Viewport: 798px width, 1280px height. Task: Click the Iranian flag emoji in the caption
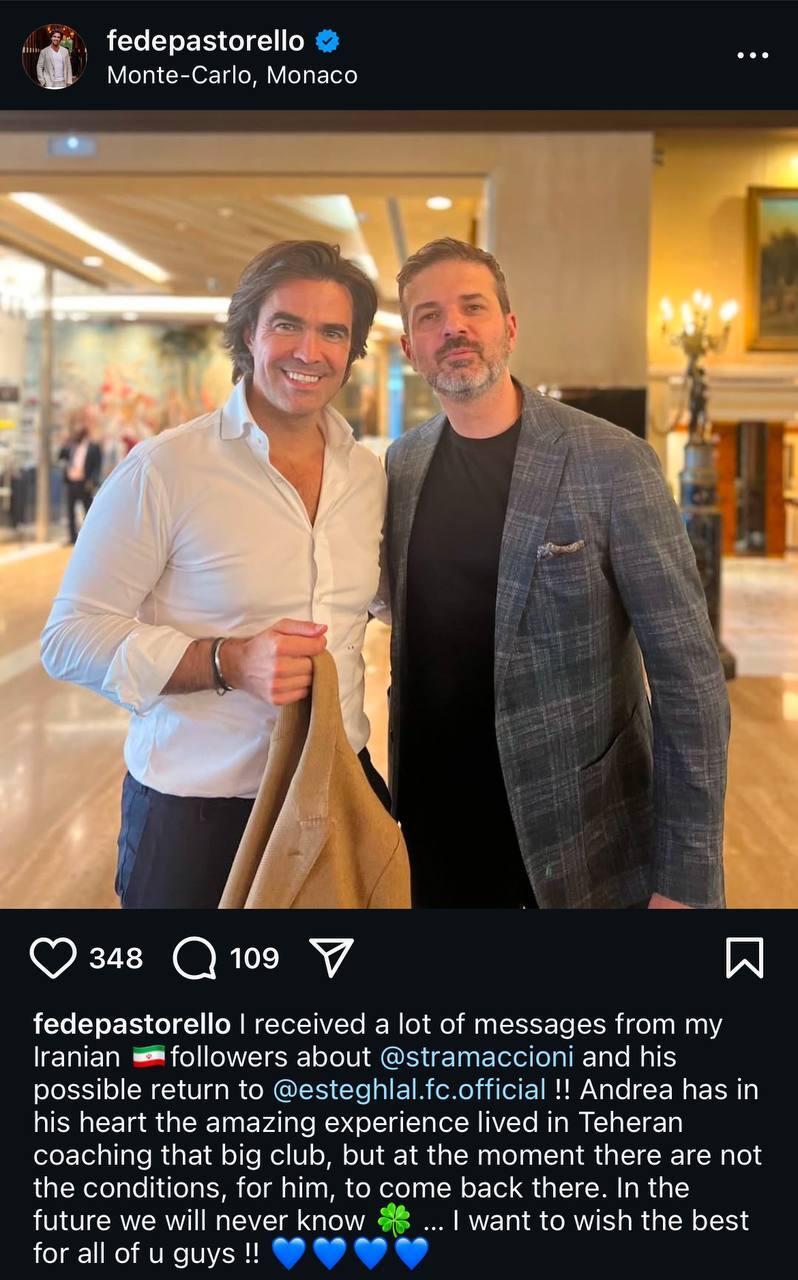tap(148, 1057)
